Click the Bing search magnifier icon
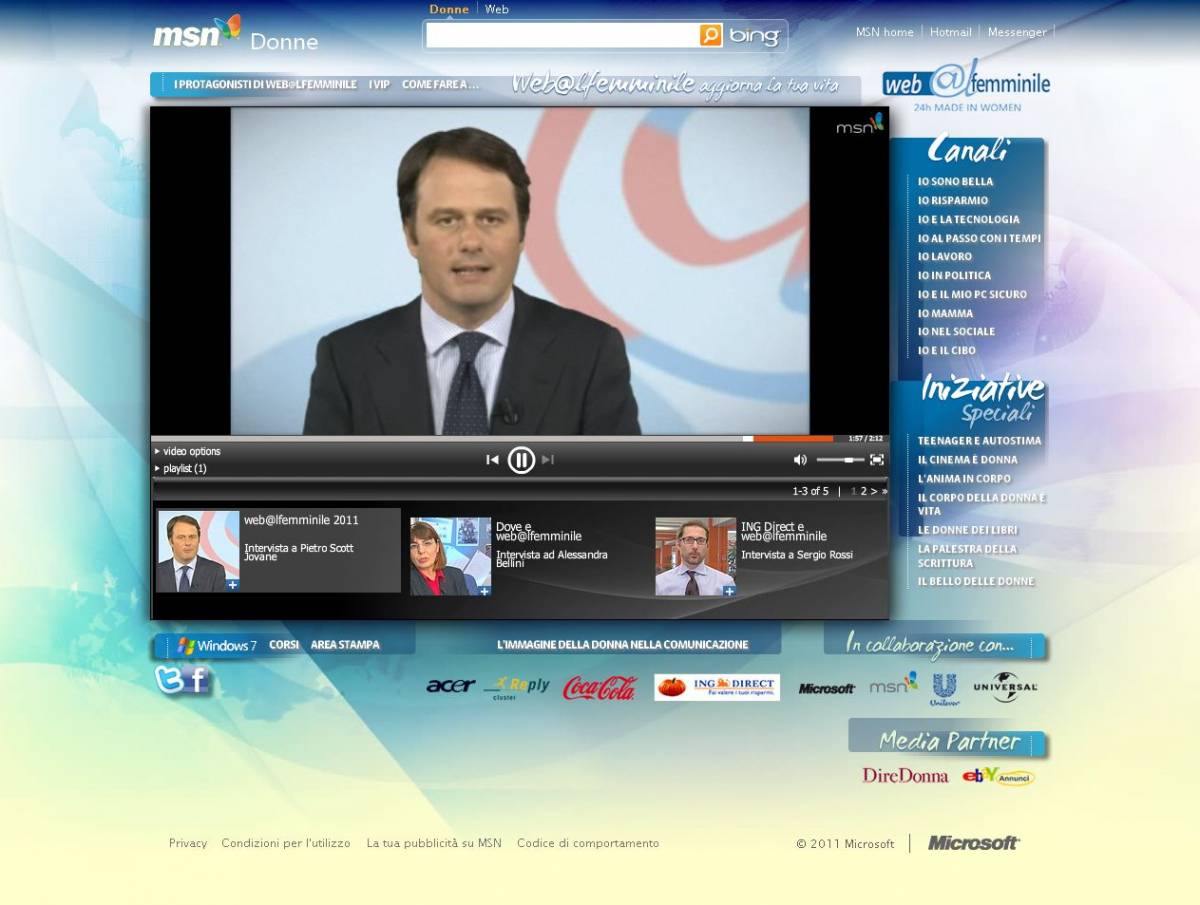This screenshot has width=1200, height=905. [710, 35]
